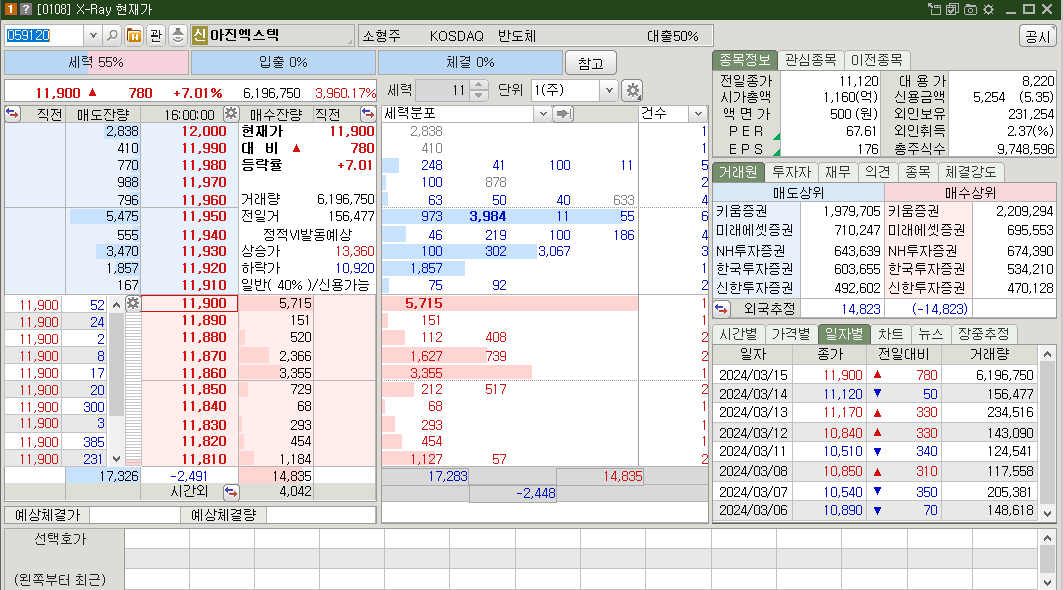This screenshot has height=590, width=1063.
Task: Click the gear icon beside 16:00:00
Action: pos(231,113)
